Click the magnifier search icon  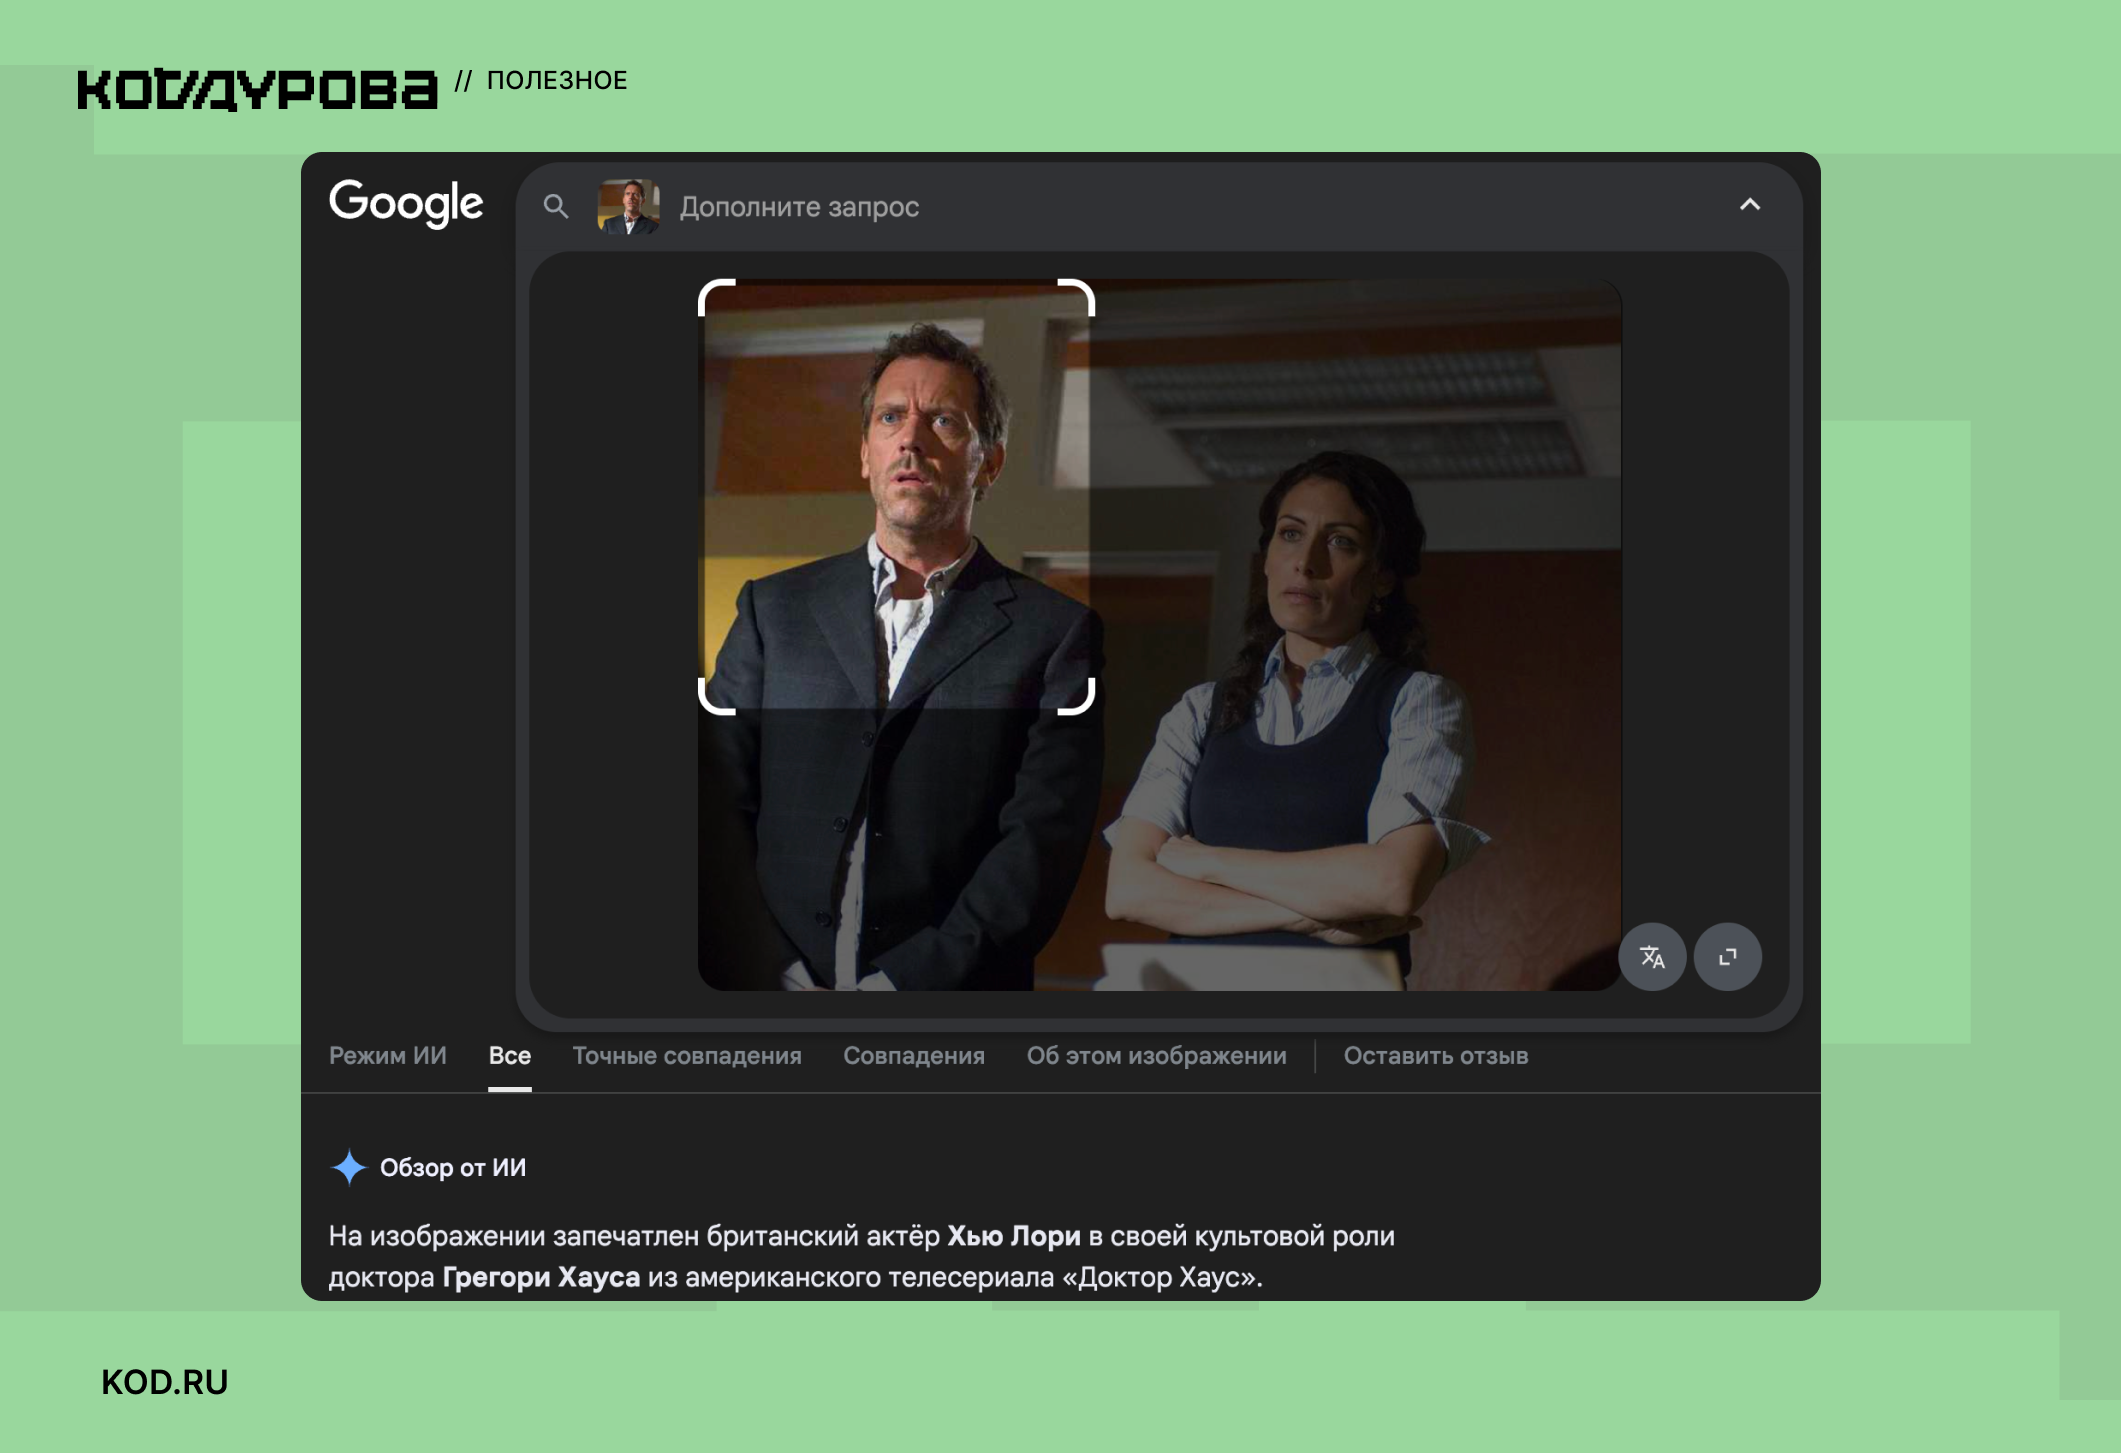tap(556, 207)
